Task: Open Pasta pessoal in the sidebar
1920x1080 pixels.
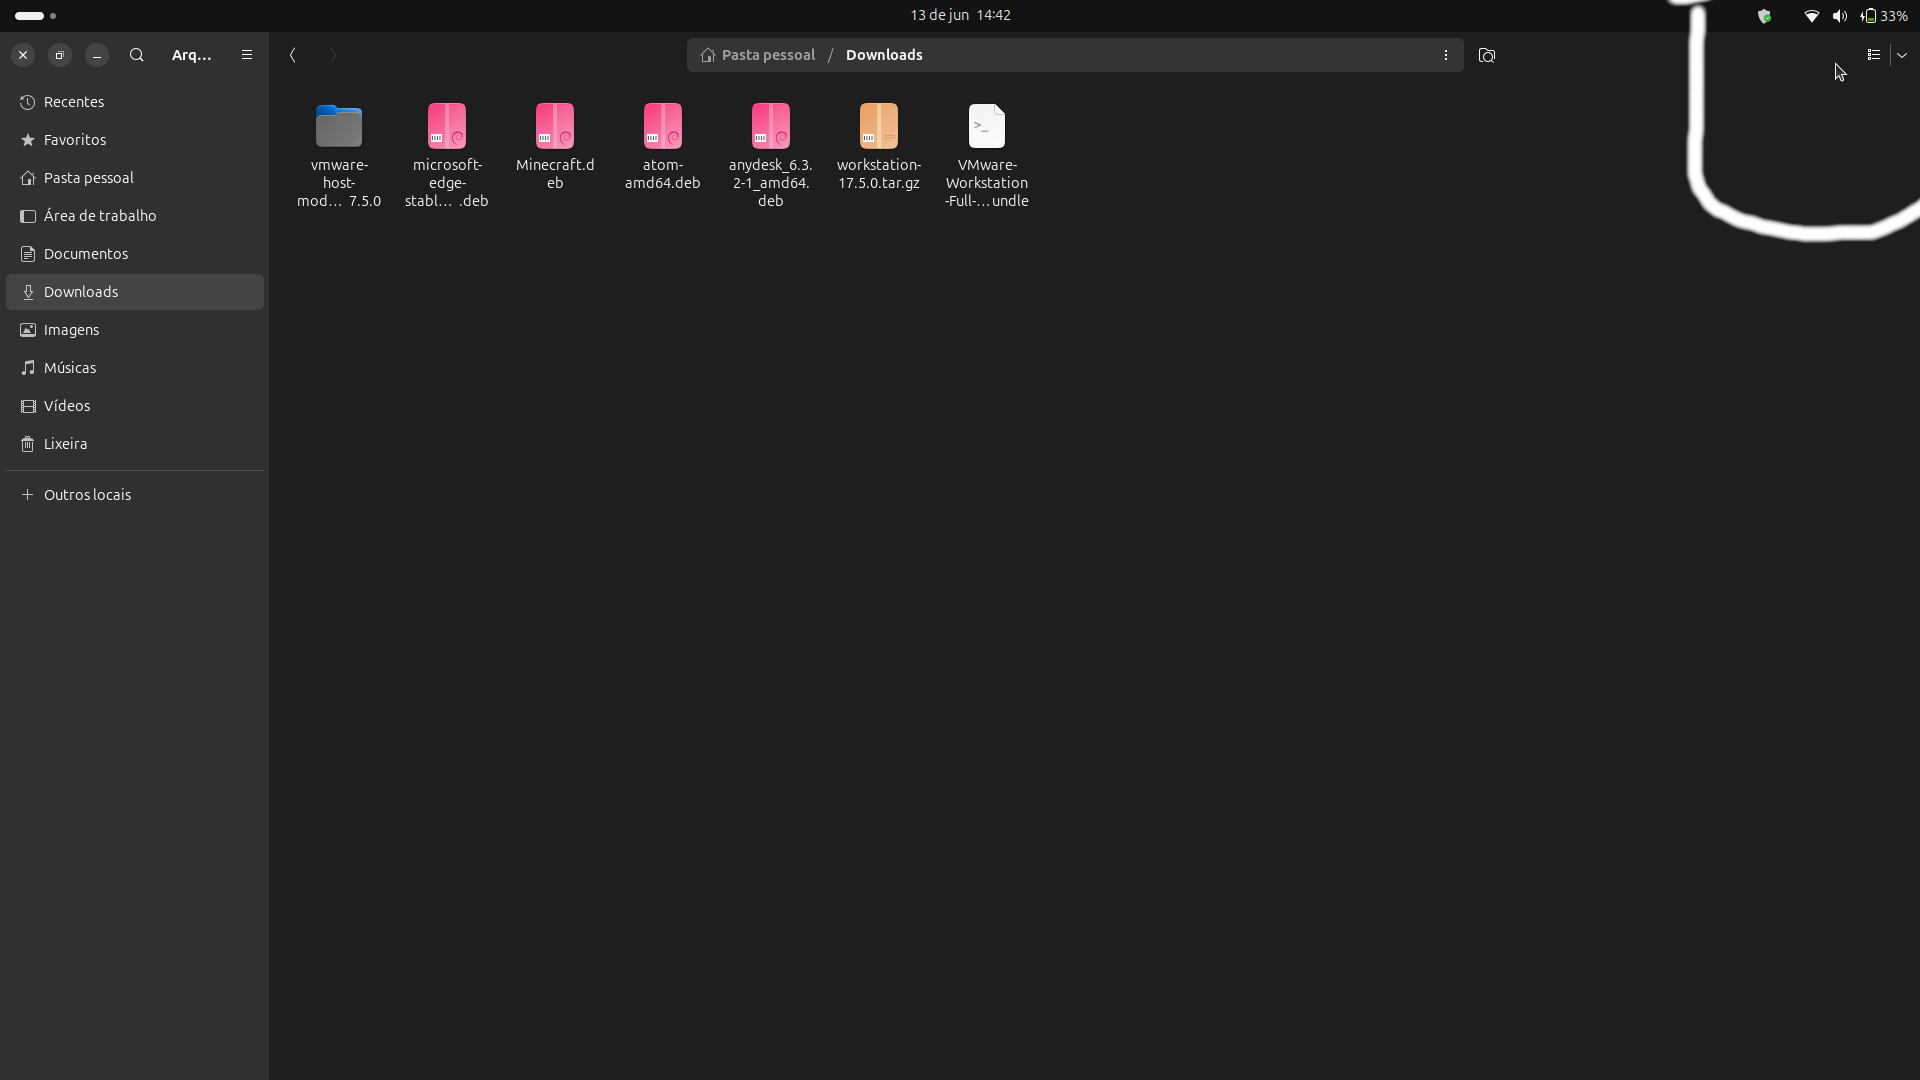Action: tap(135, 178)
